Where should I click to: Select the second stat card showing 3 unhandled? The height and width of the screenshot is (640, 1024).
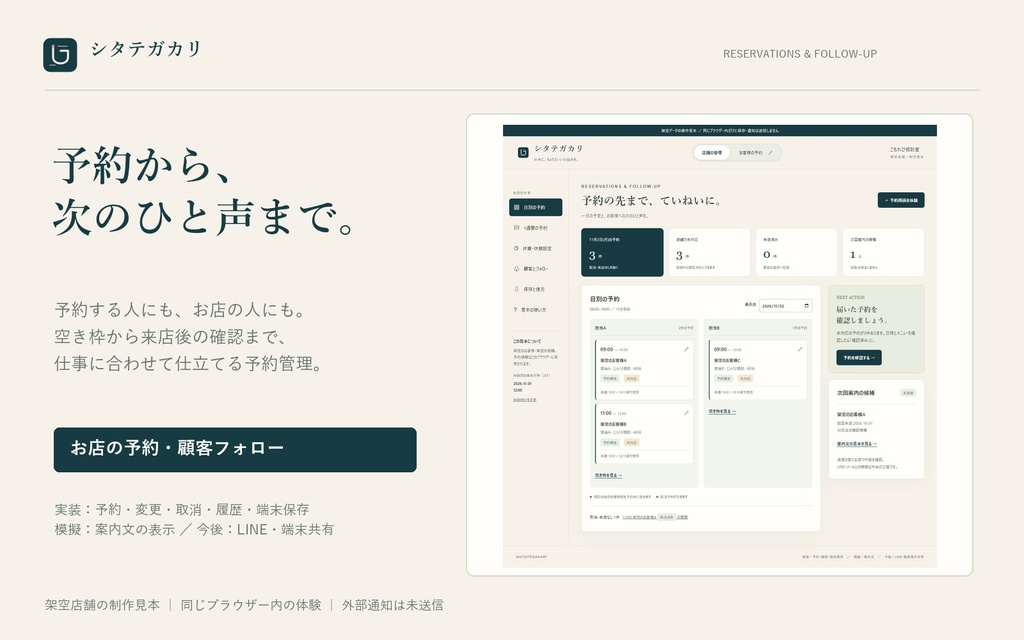coord(709,252)
